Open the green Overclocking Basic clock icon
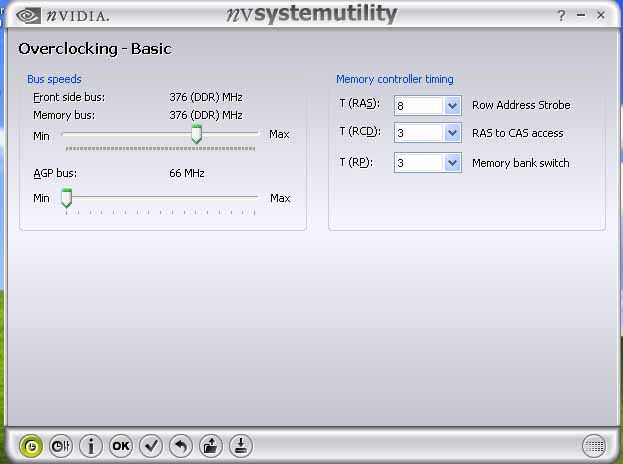 [31, 446]
